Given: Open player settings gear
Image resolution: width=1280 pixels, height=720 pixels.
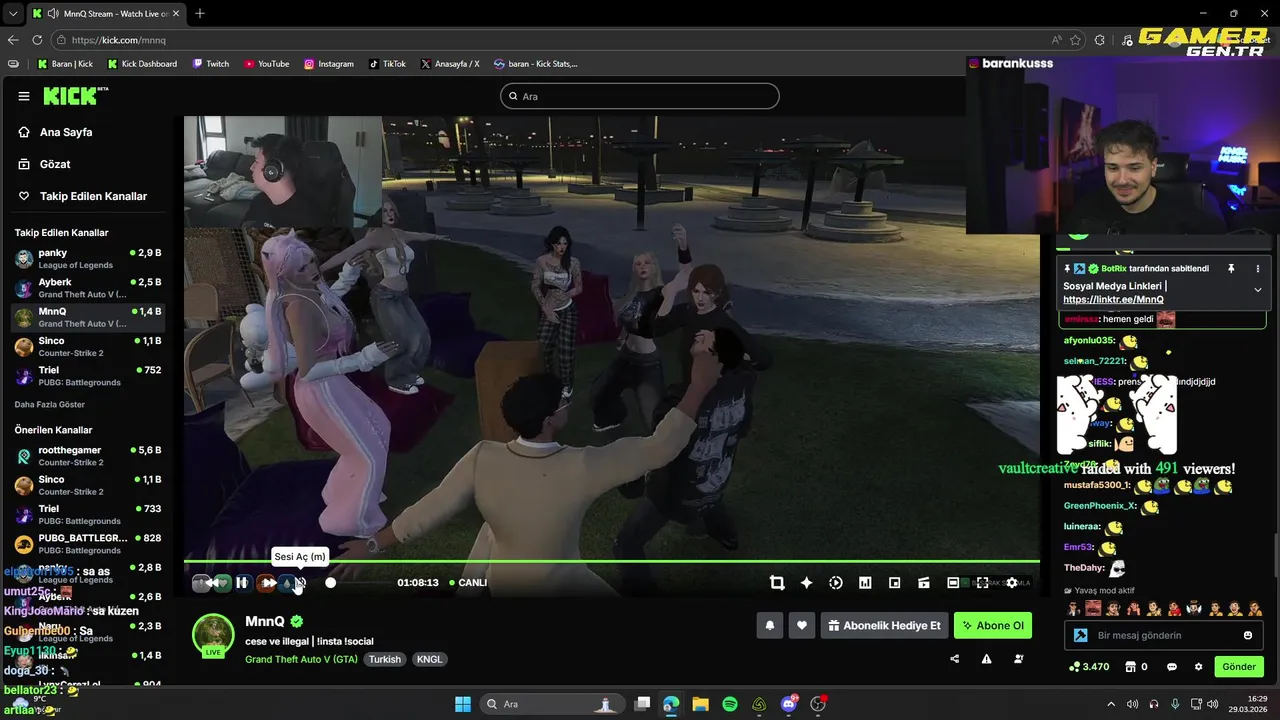Looking at the screenshot, I should pos(1011,583).
